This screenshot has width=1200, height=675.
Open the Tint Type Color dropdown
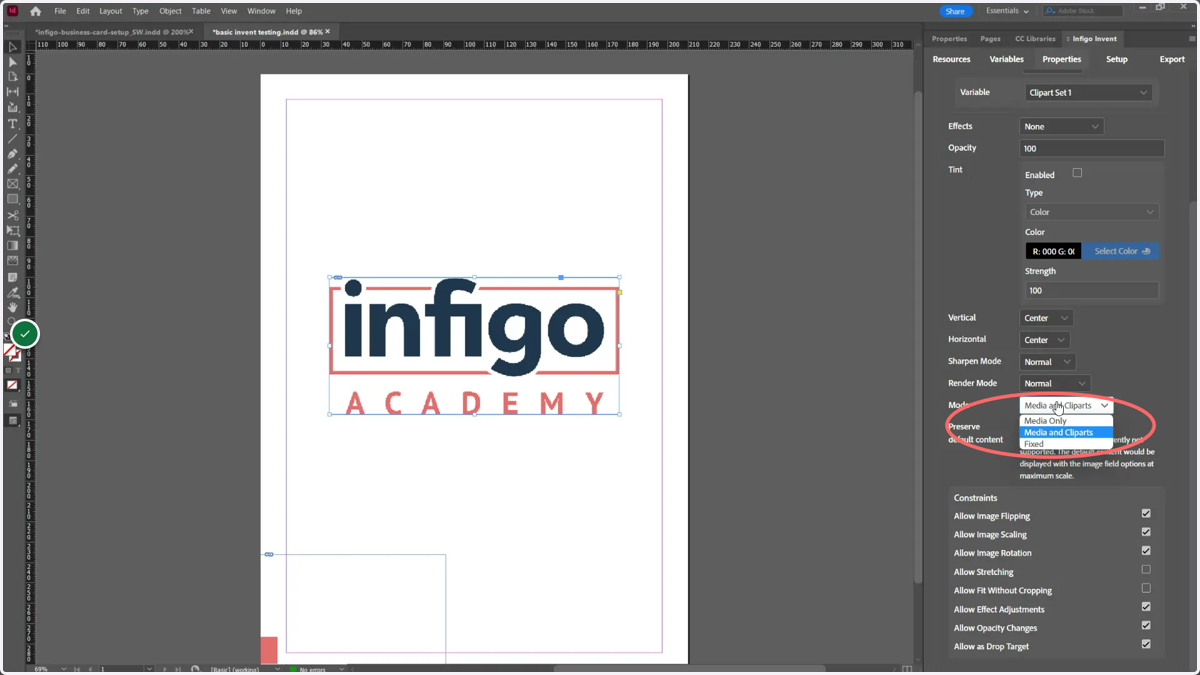[x=1092, y=212]
